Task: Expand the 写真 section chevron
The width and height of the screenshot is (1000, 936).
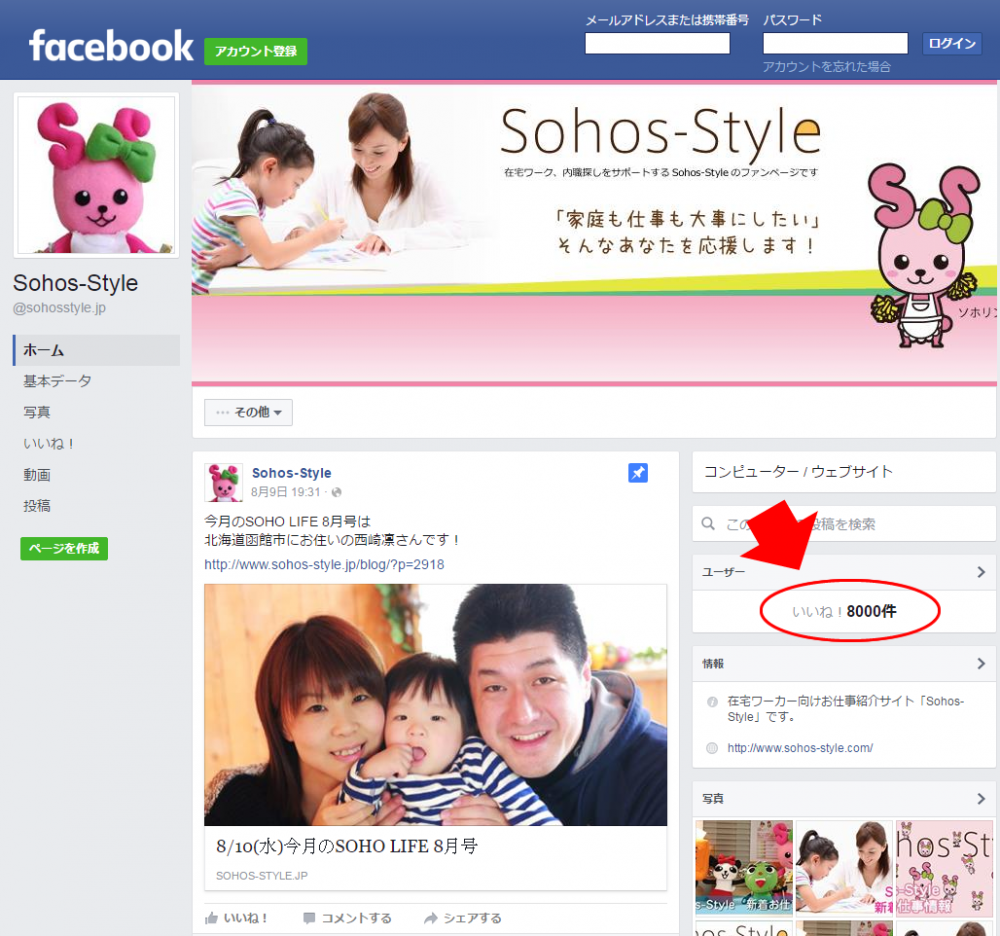Action: [x=982, y=799]
